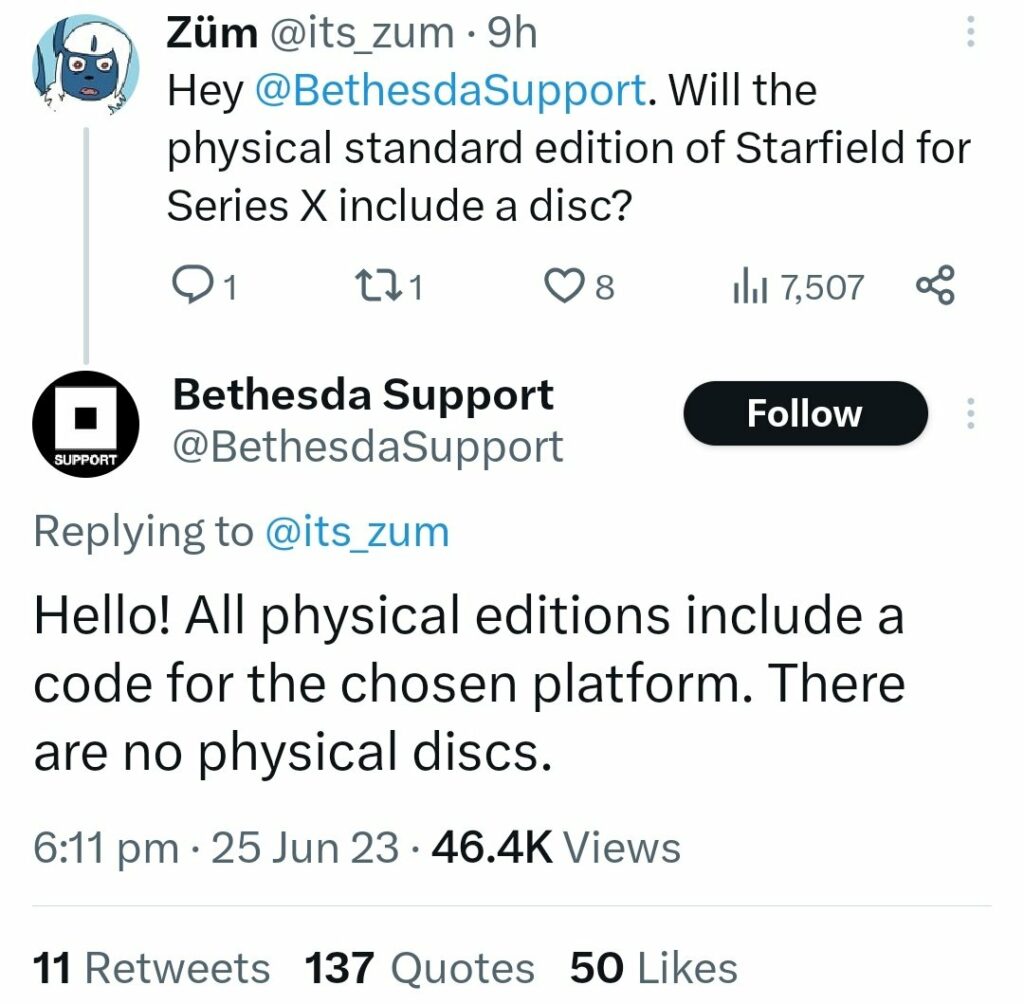Open the @its_zum link in the replying line
Viewport: 1024px width, 1004px height.
(x=355, y=531)
